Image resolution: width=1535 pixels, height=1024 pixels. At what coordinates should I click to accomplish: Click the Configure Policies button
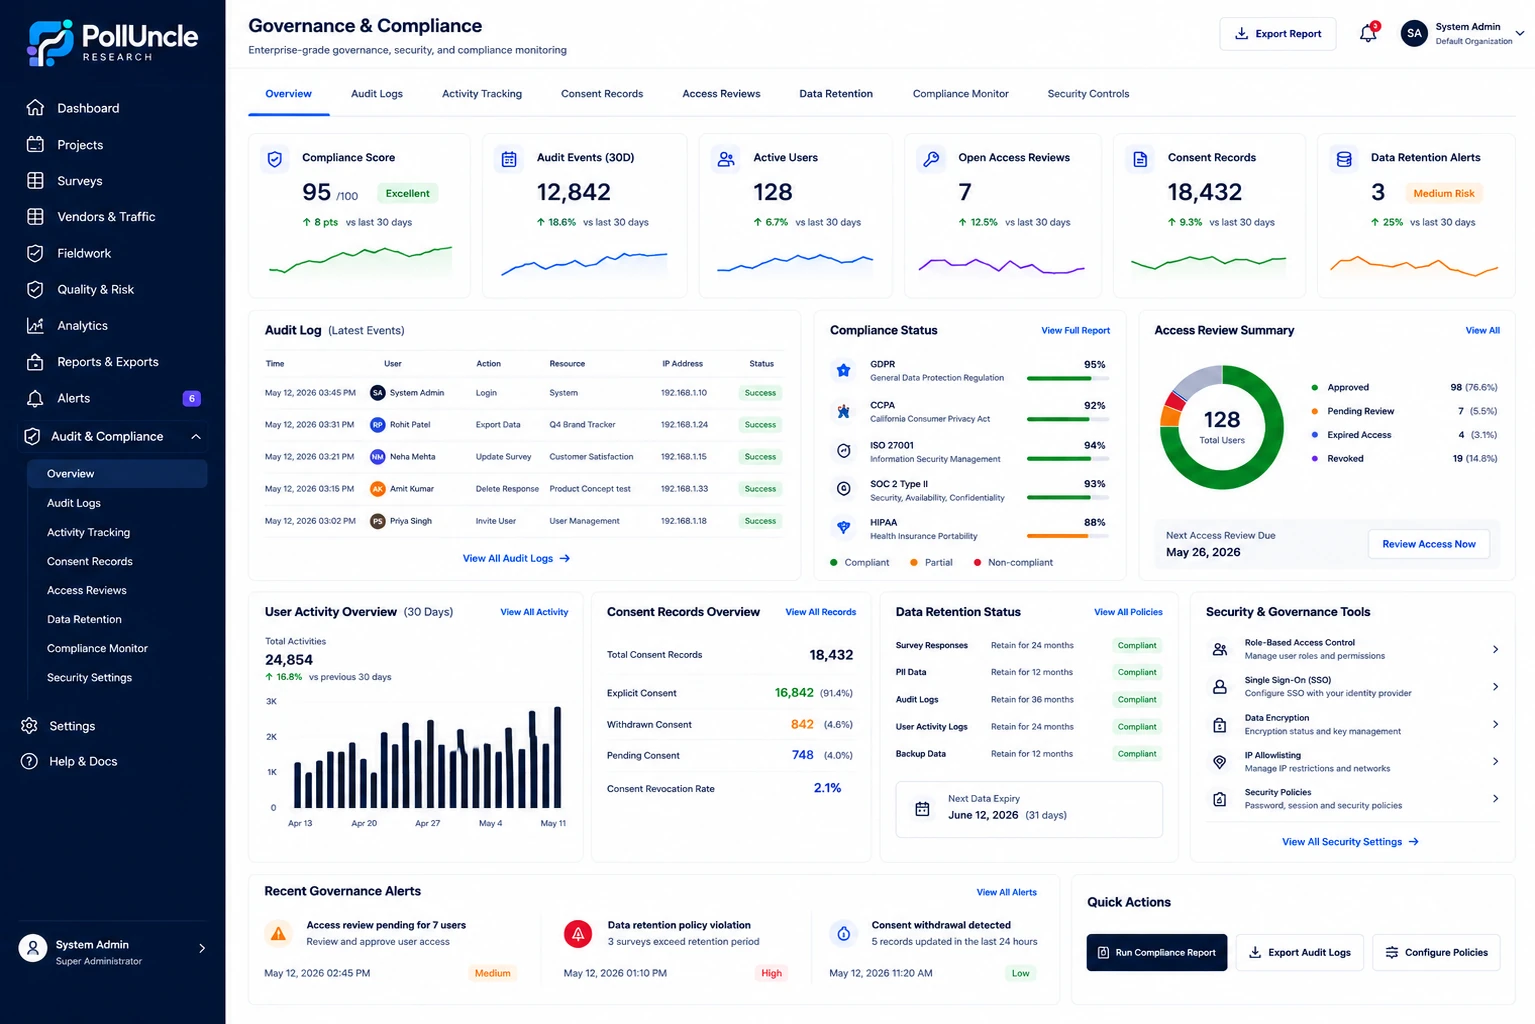pyautogui.click(x=1437, y=953)
